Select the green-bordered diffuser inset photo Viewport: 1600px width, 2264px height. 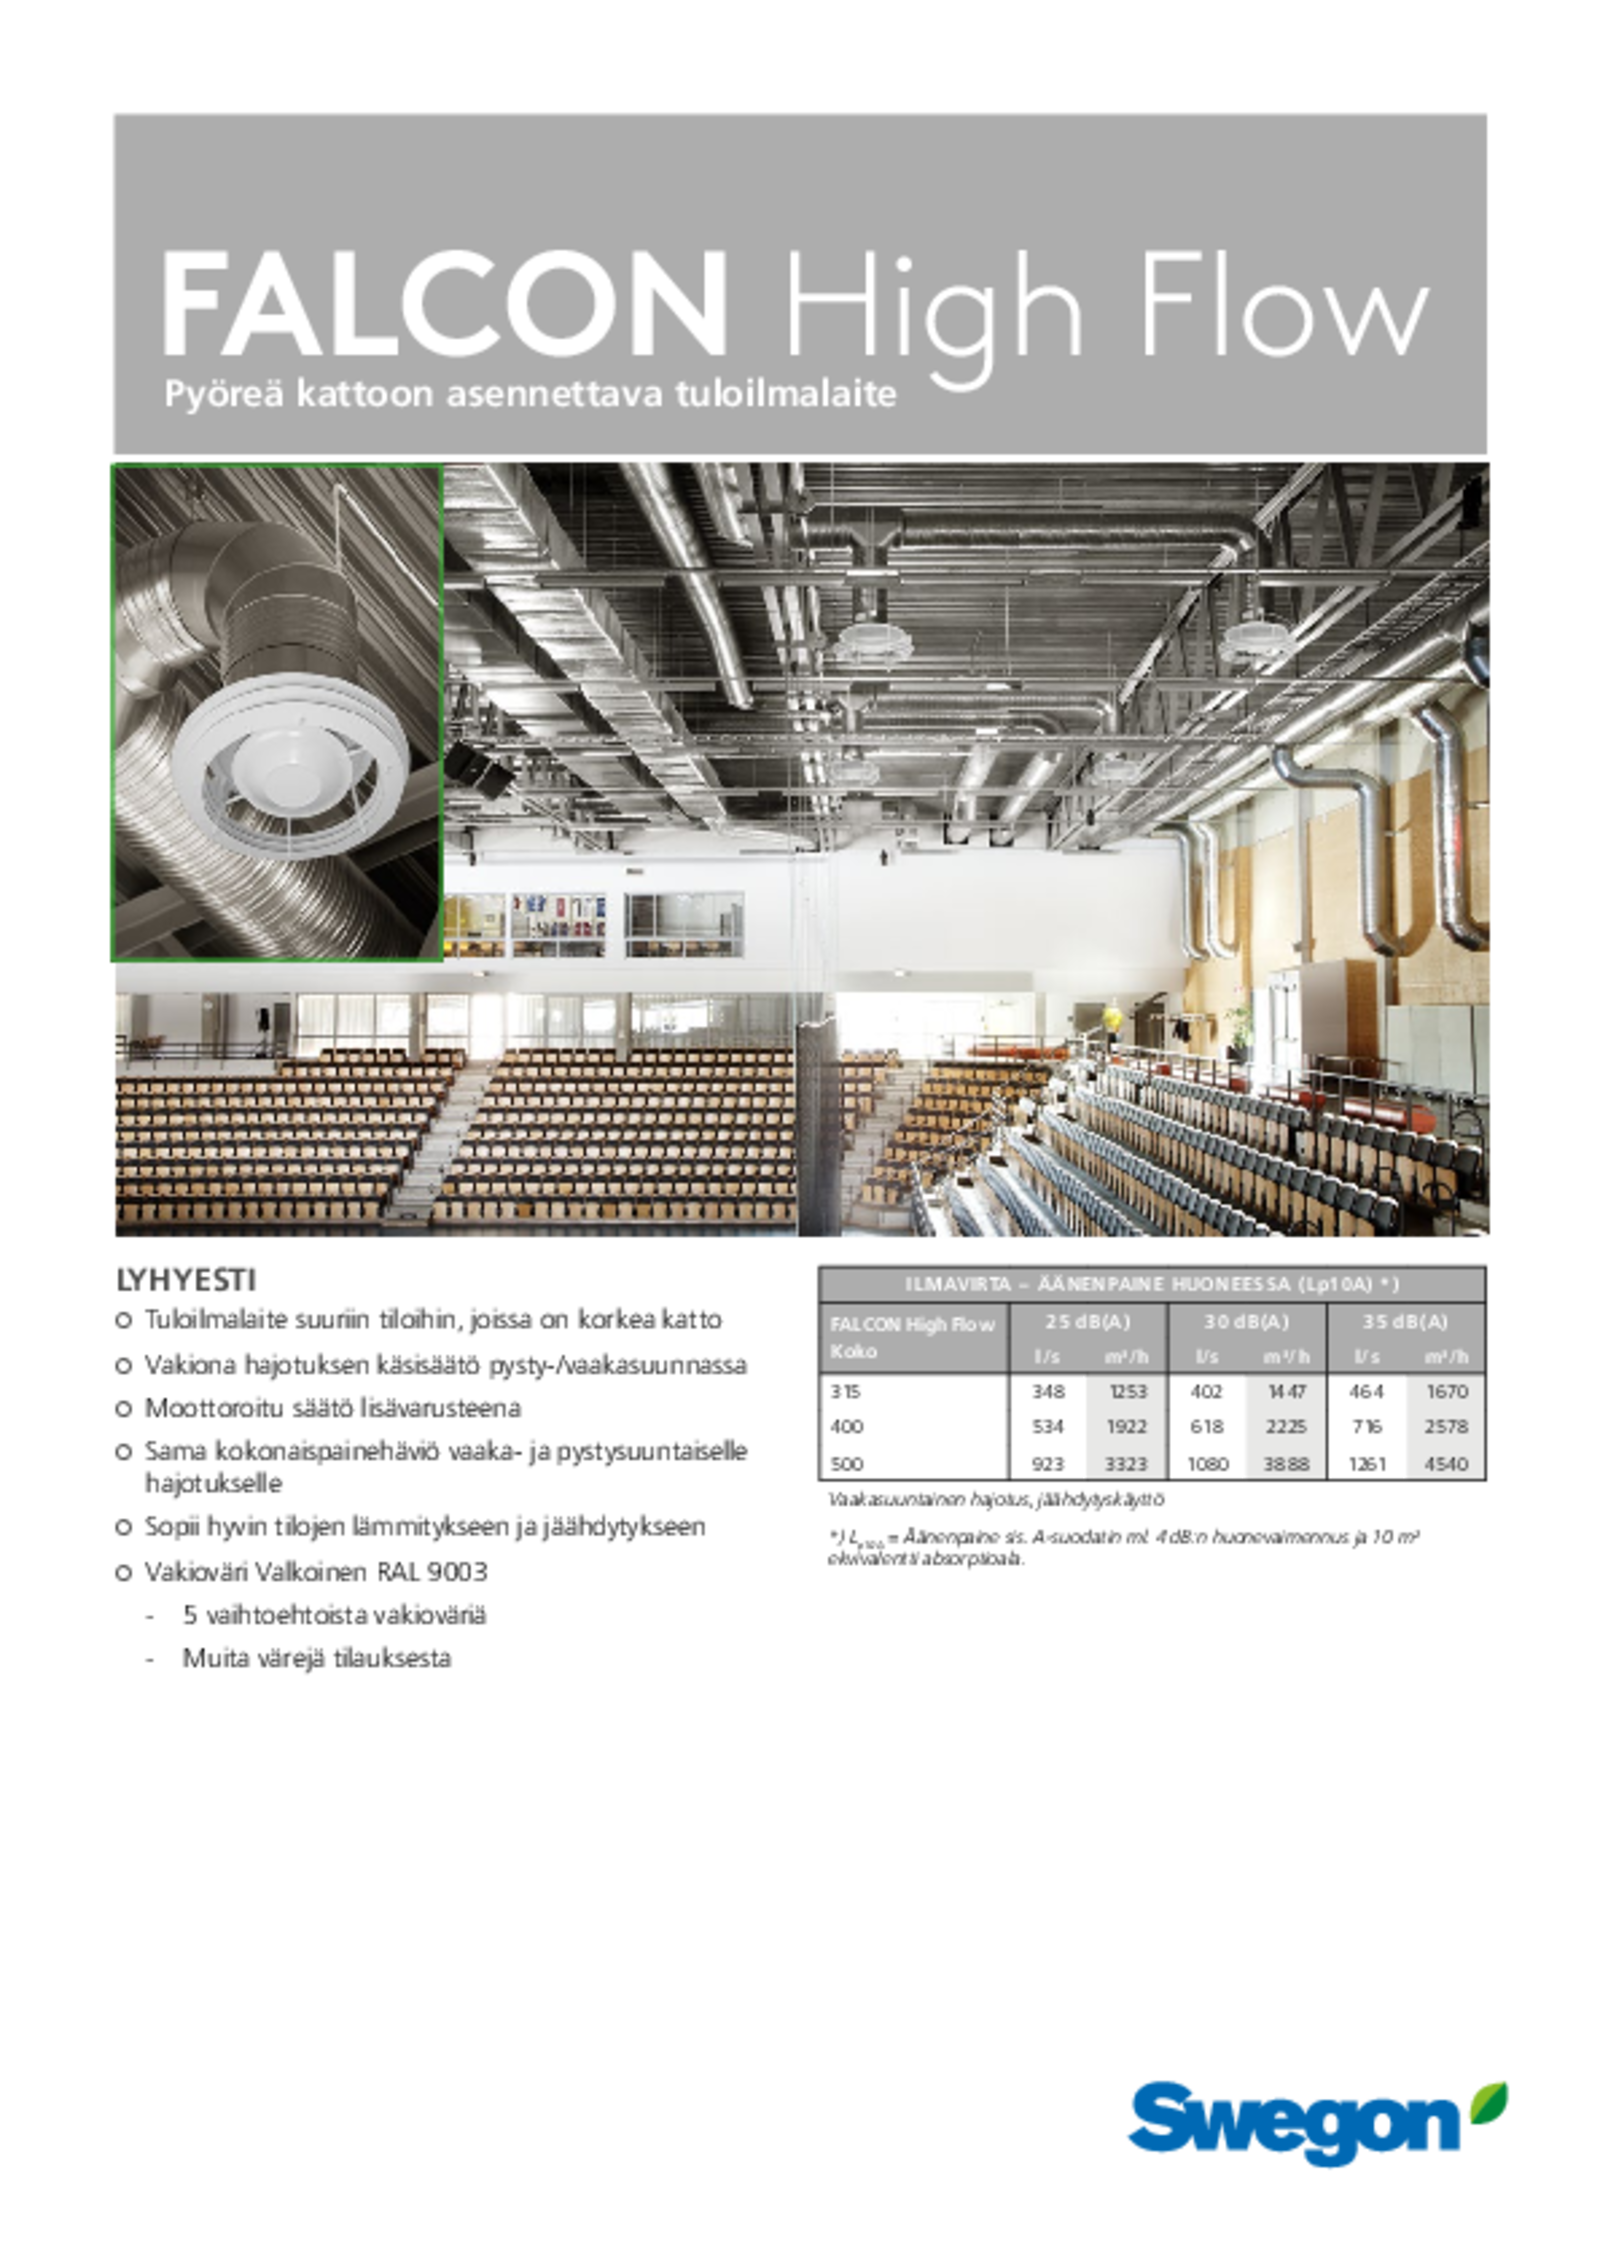tap(276, 710)
